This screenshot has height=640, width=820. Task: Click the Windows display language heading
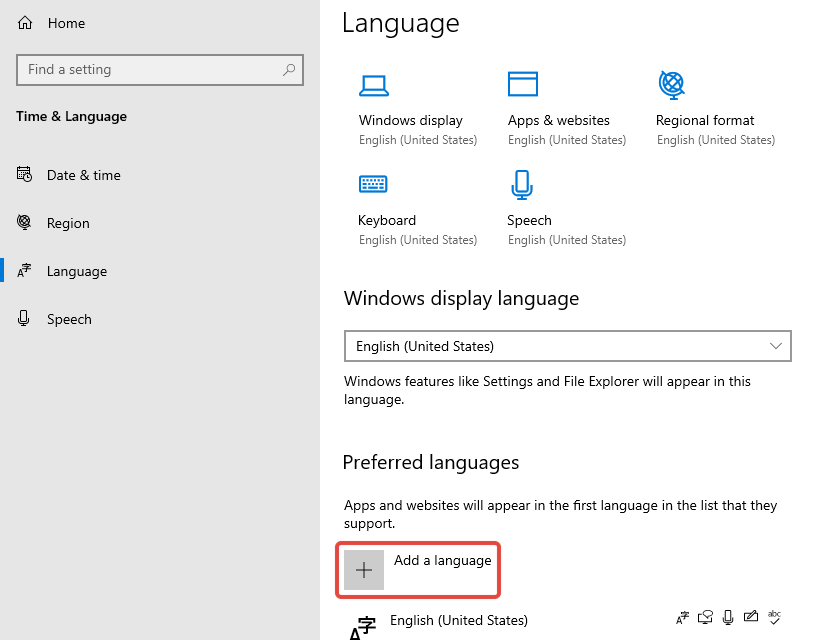(x=461, y=299)
